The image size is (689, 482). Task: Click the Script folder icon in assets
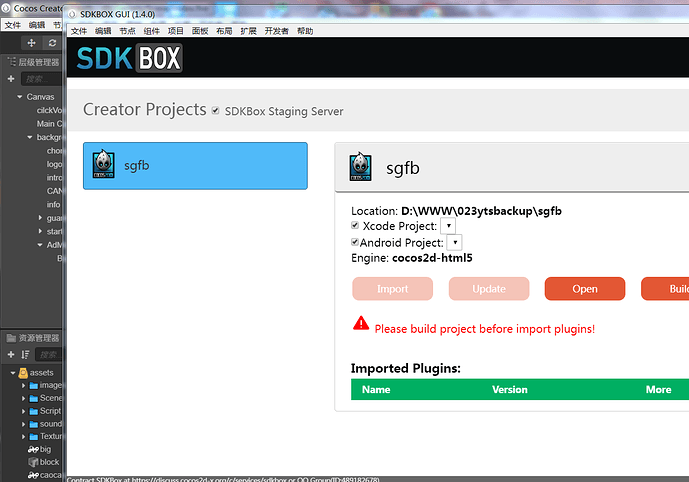33,411
